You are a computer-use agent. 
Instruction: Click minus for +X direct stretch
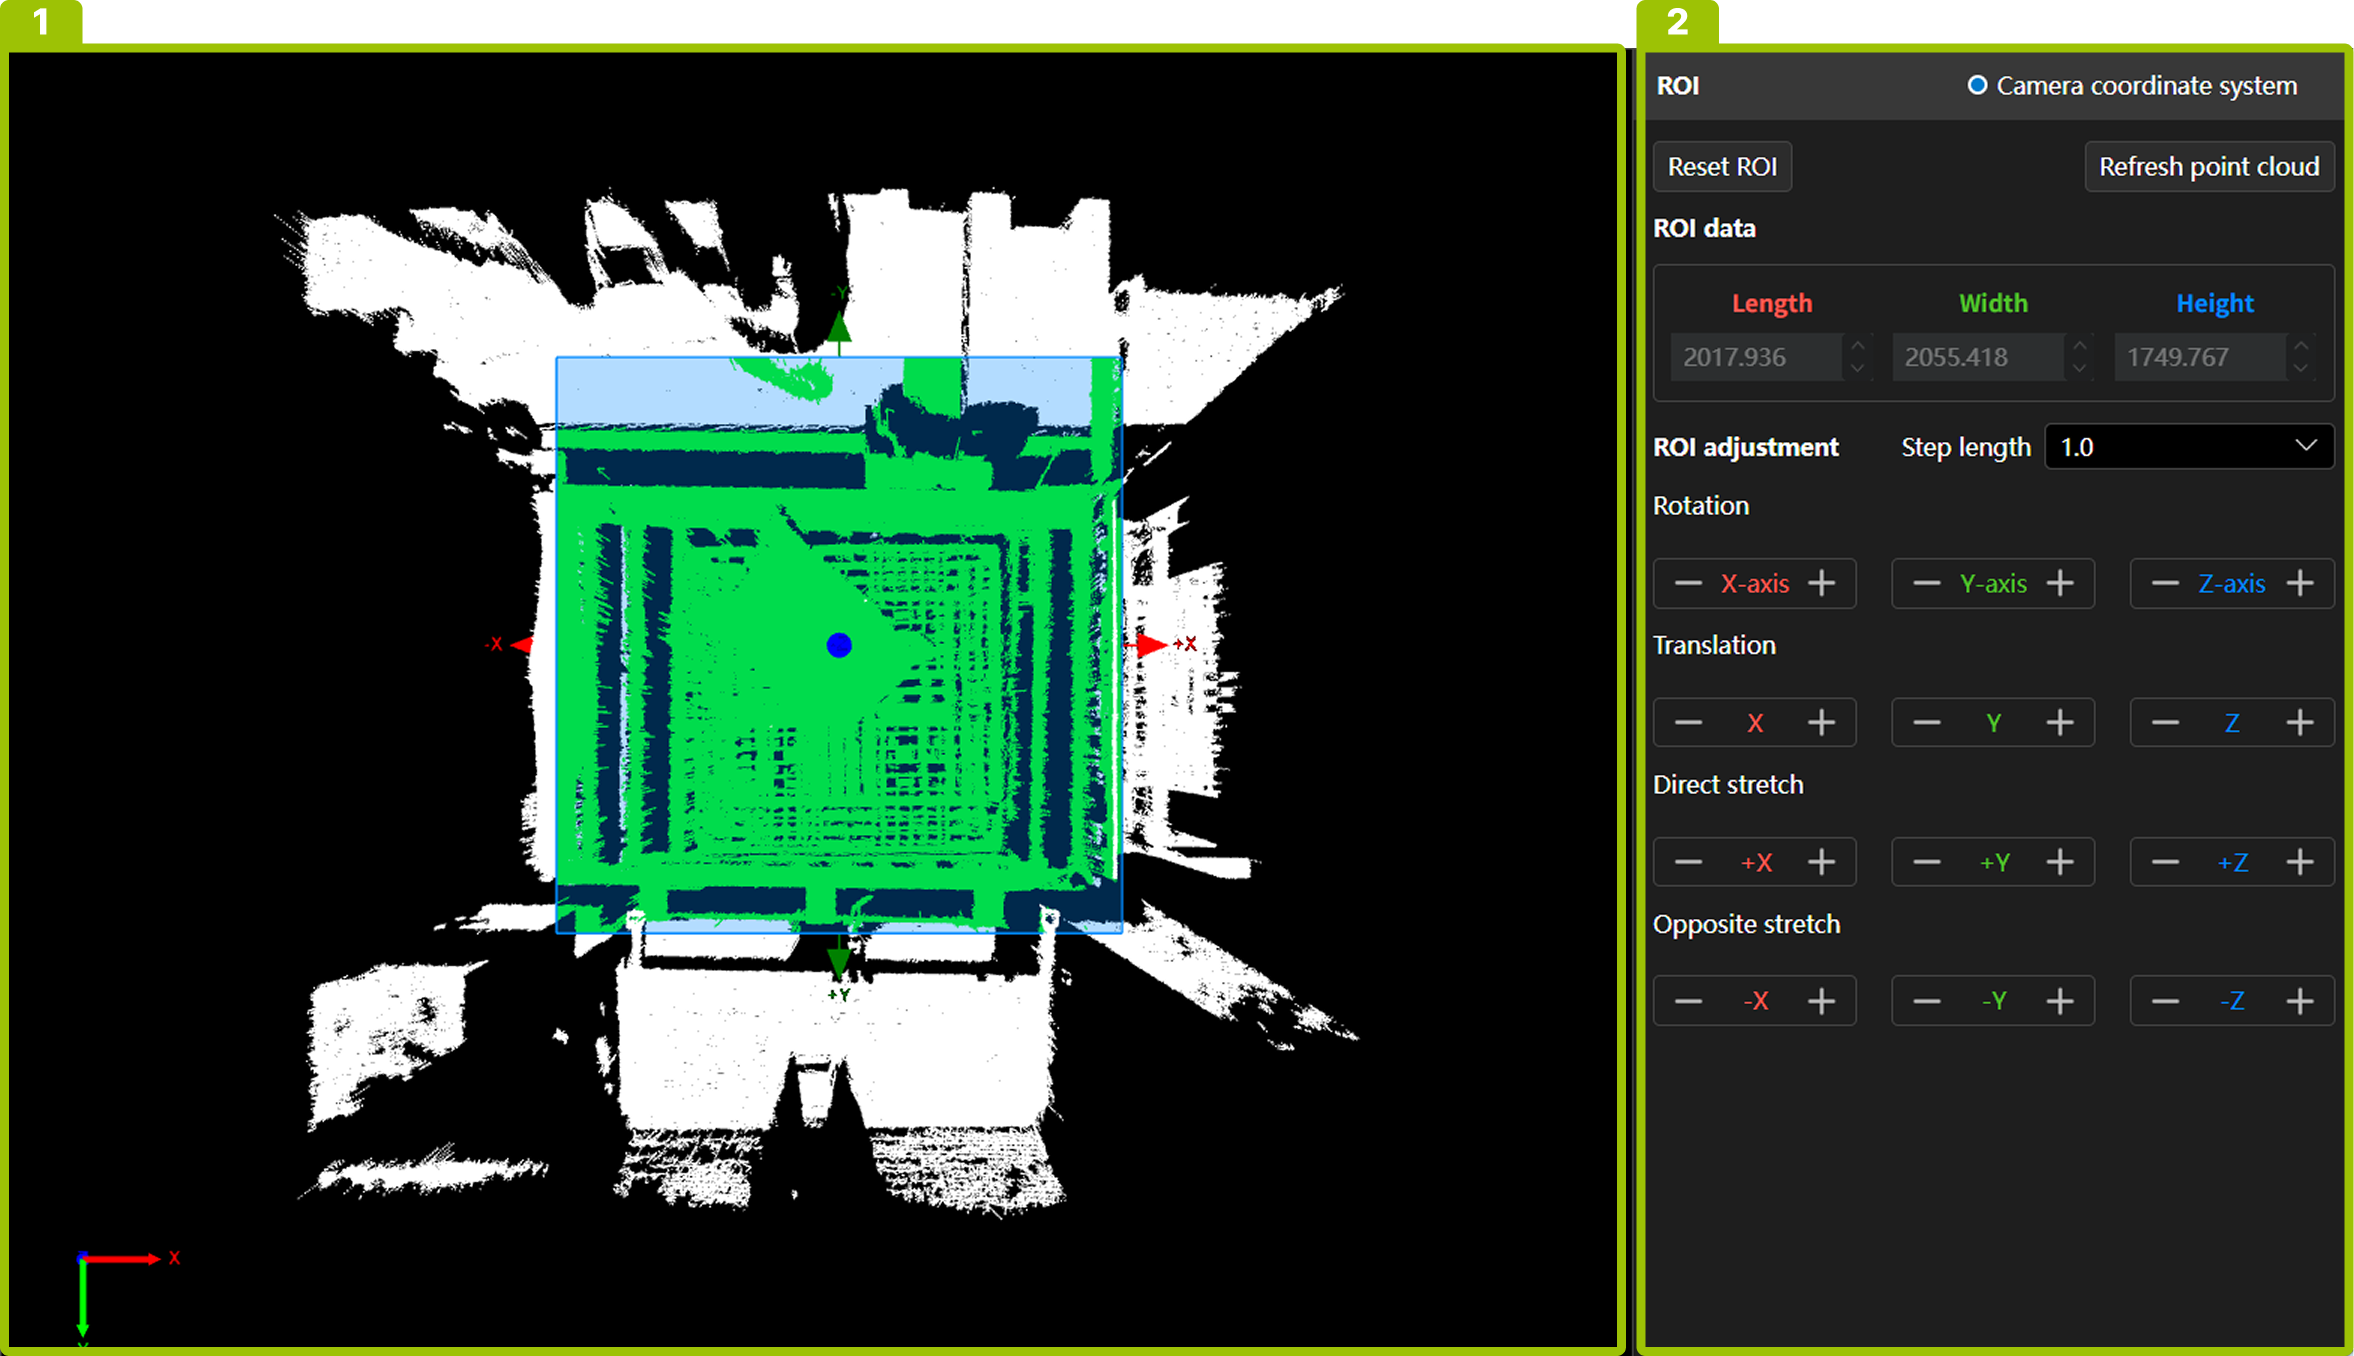click(x=1688, y=862)
